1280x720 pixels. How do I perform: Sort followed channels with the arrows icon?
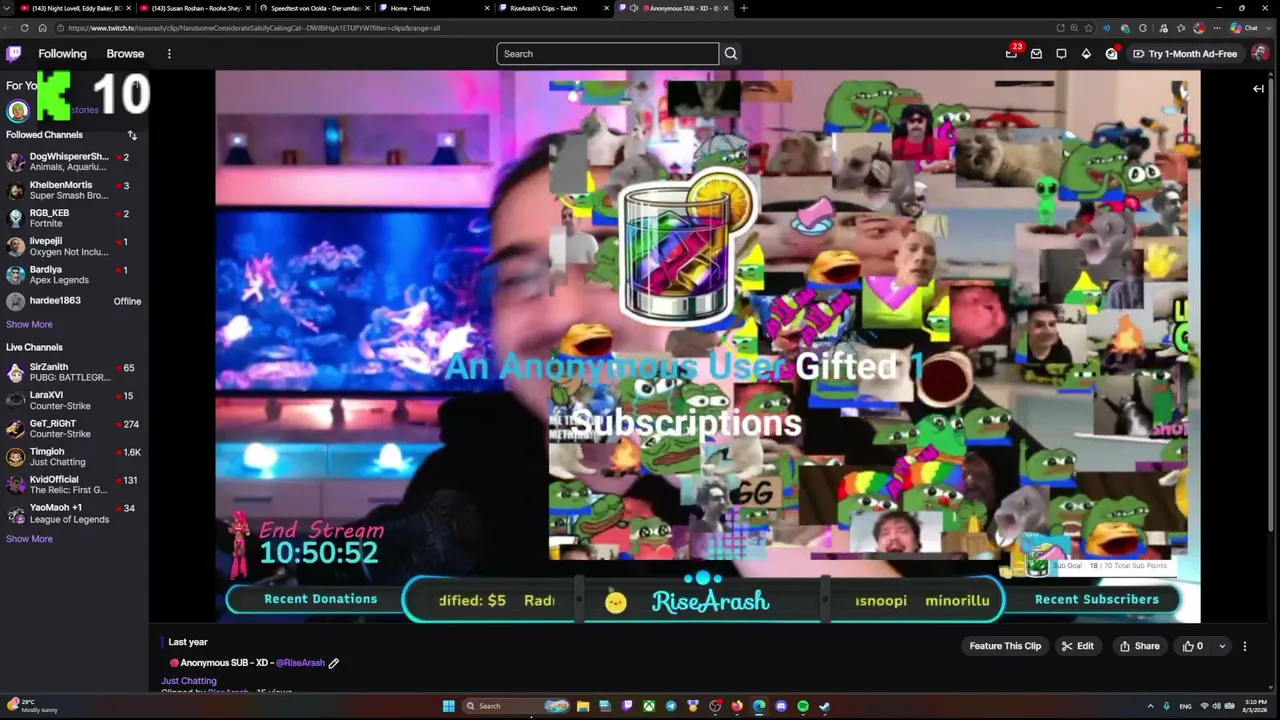pos(132,135)
